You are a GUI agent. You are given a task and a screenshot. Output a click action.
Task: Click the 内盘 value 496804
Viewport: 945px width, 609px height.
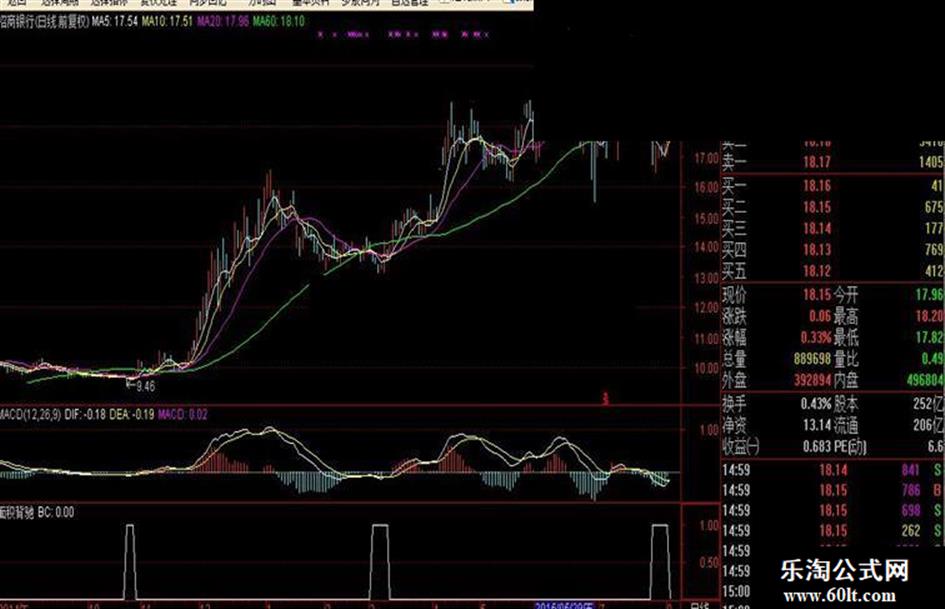[x=925, y=380]
